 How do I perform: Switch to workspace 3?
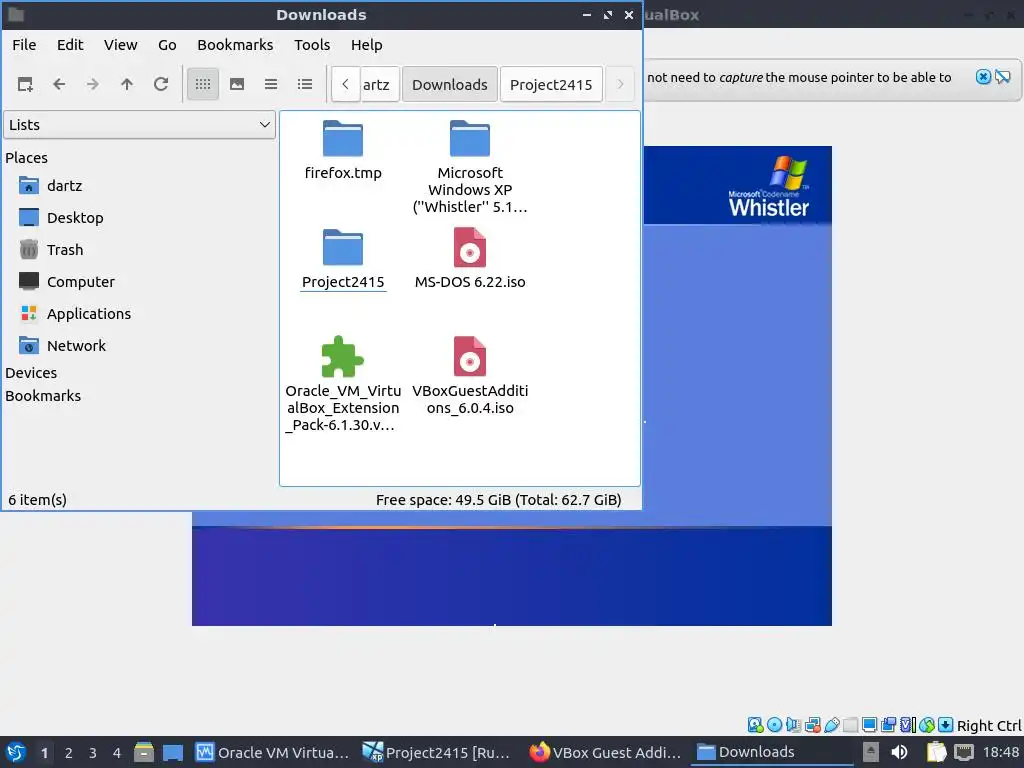point(93,753)
